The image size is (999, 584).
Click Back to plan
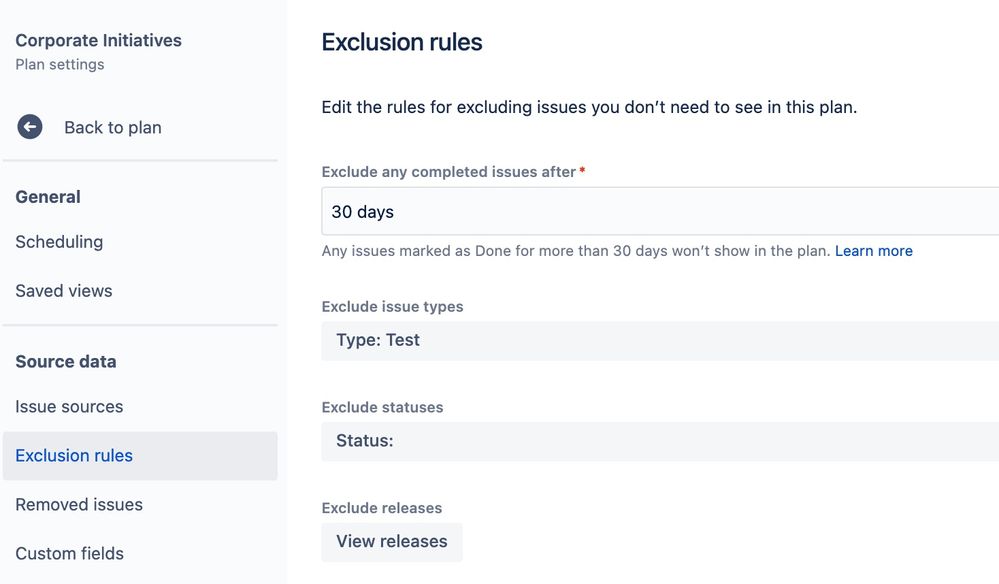[x=112, y=127]
